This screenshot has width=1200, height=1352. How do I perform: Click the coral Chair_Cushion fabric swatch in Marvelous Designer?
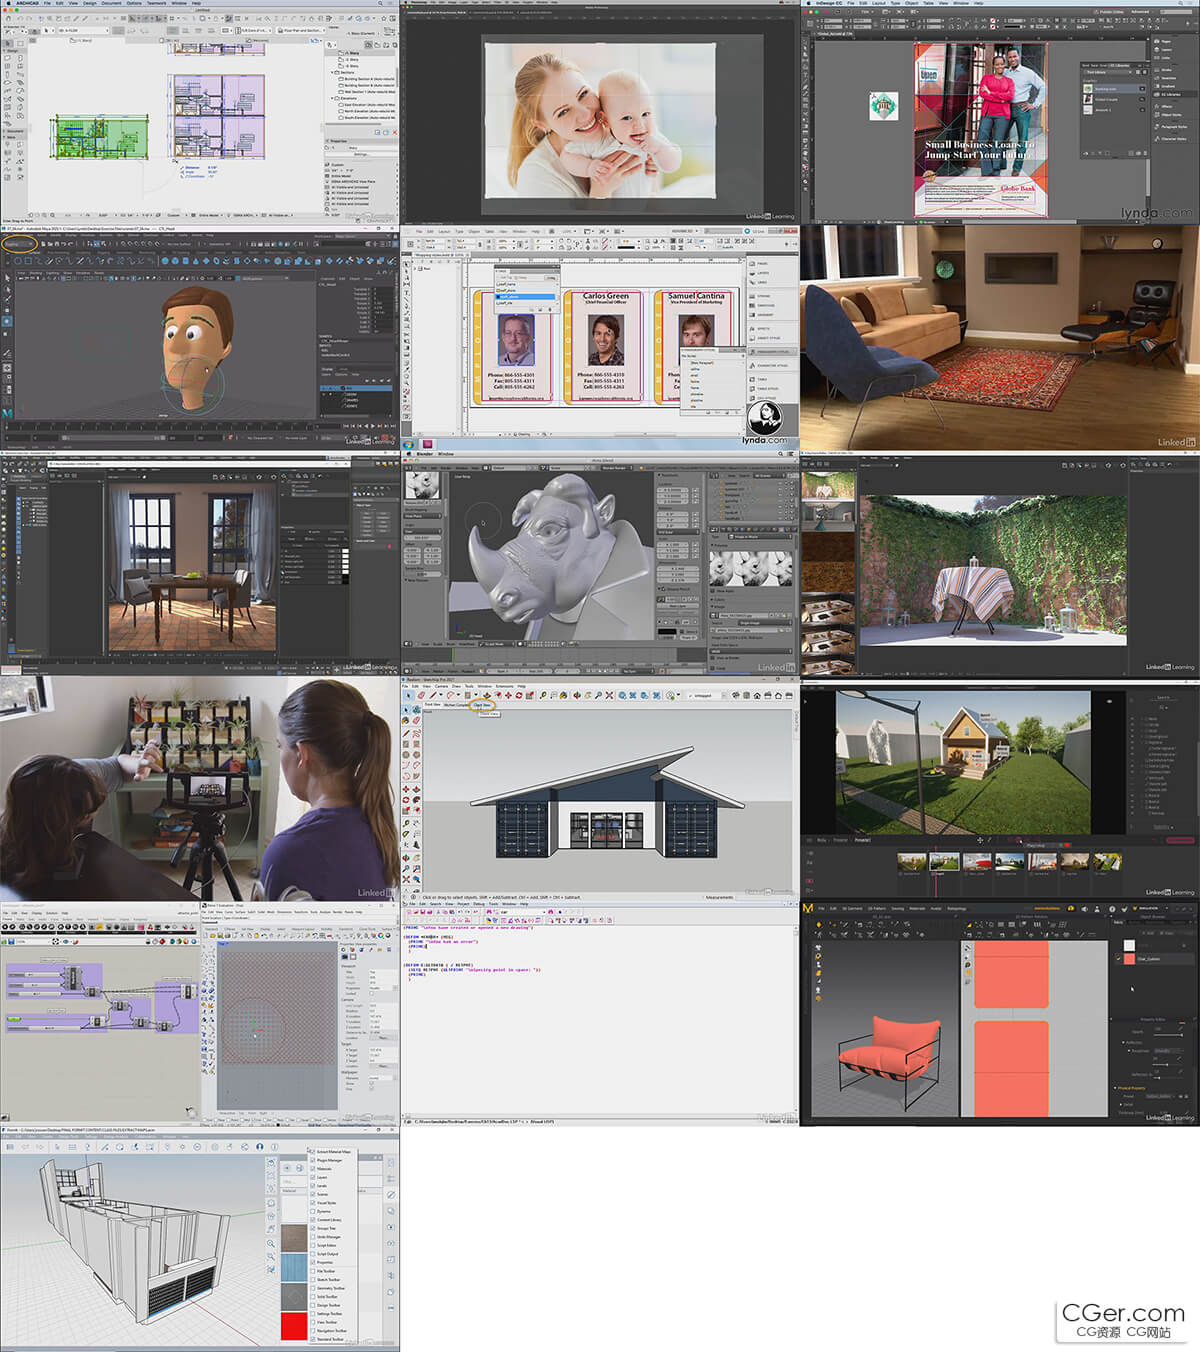(1129, 959)
